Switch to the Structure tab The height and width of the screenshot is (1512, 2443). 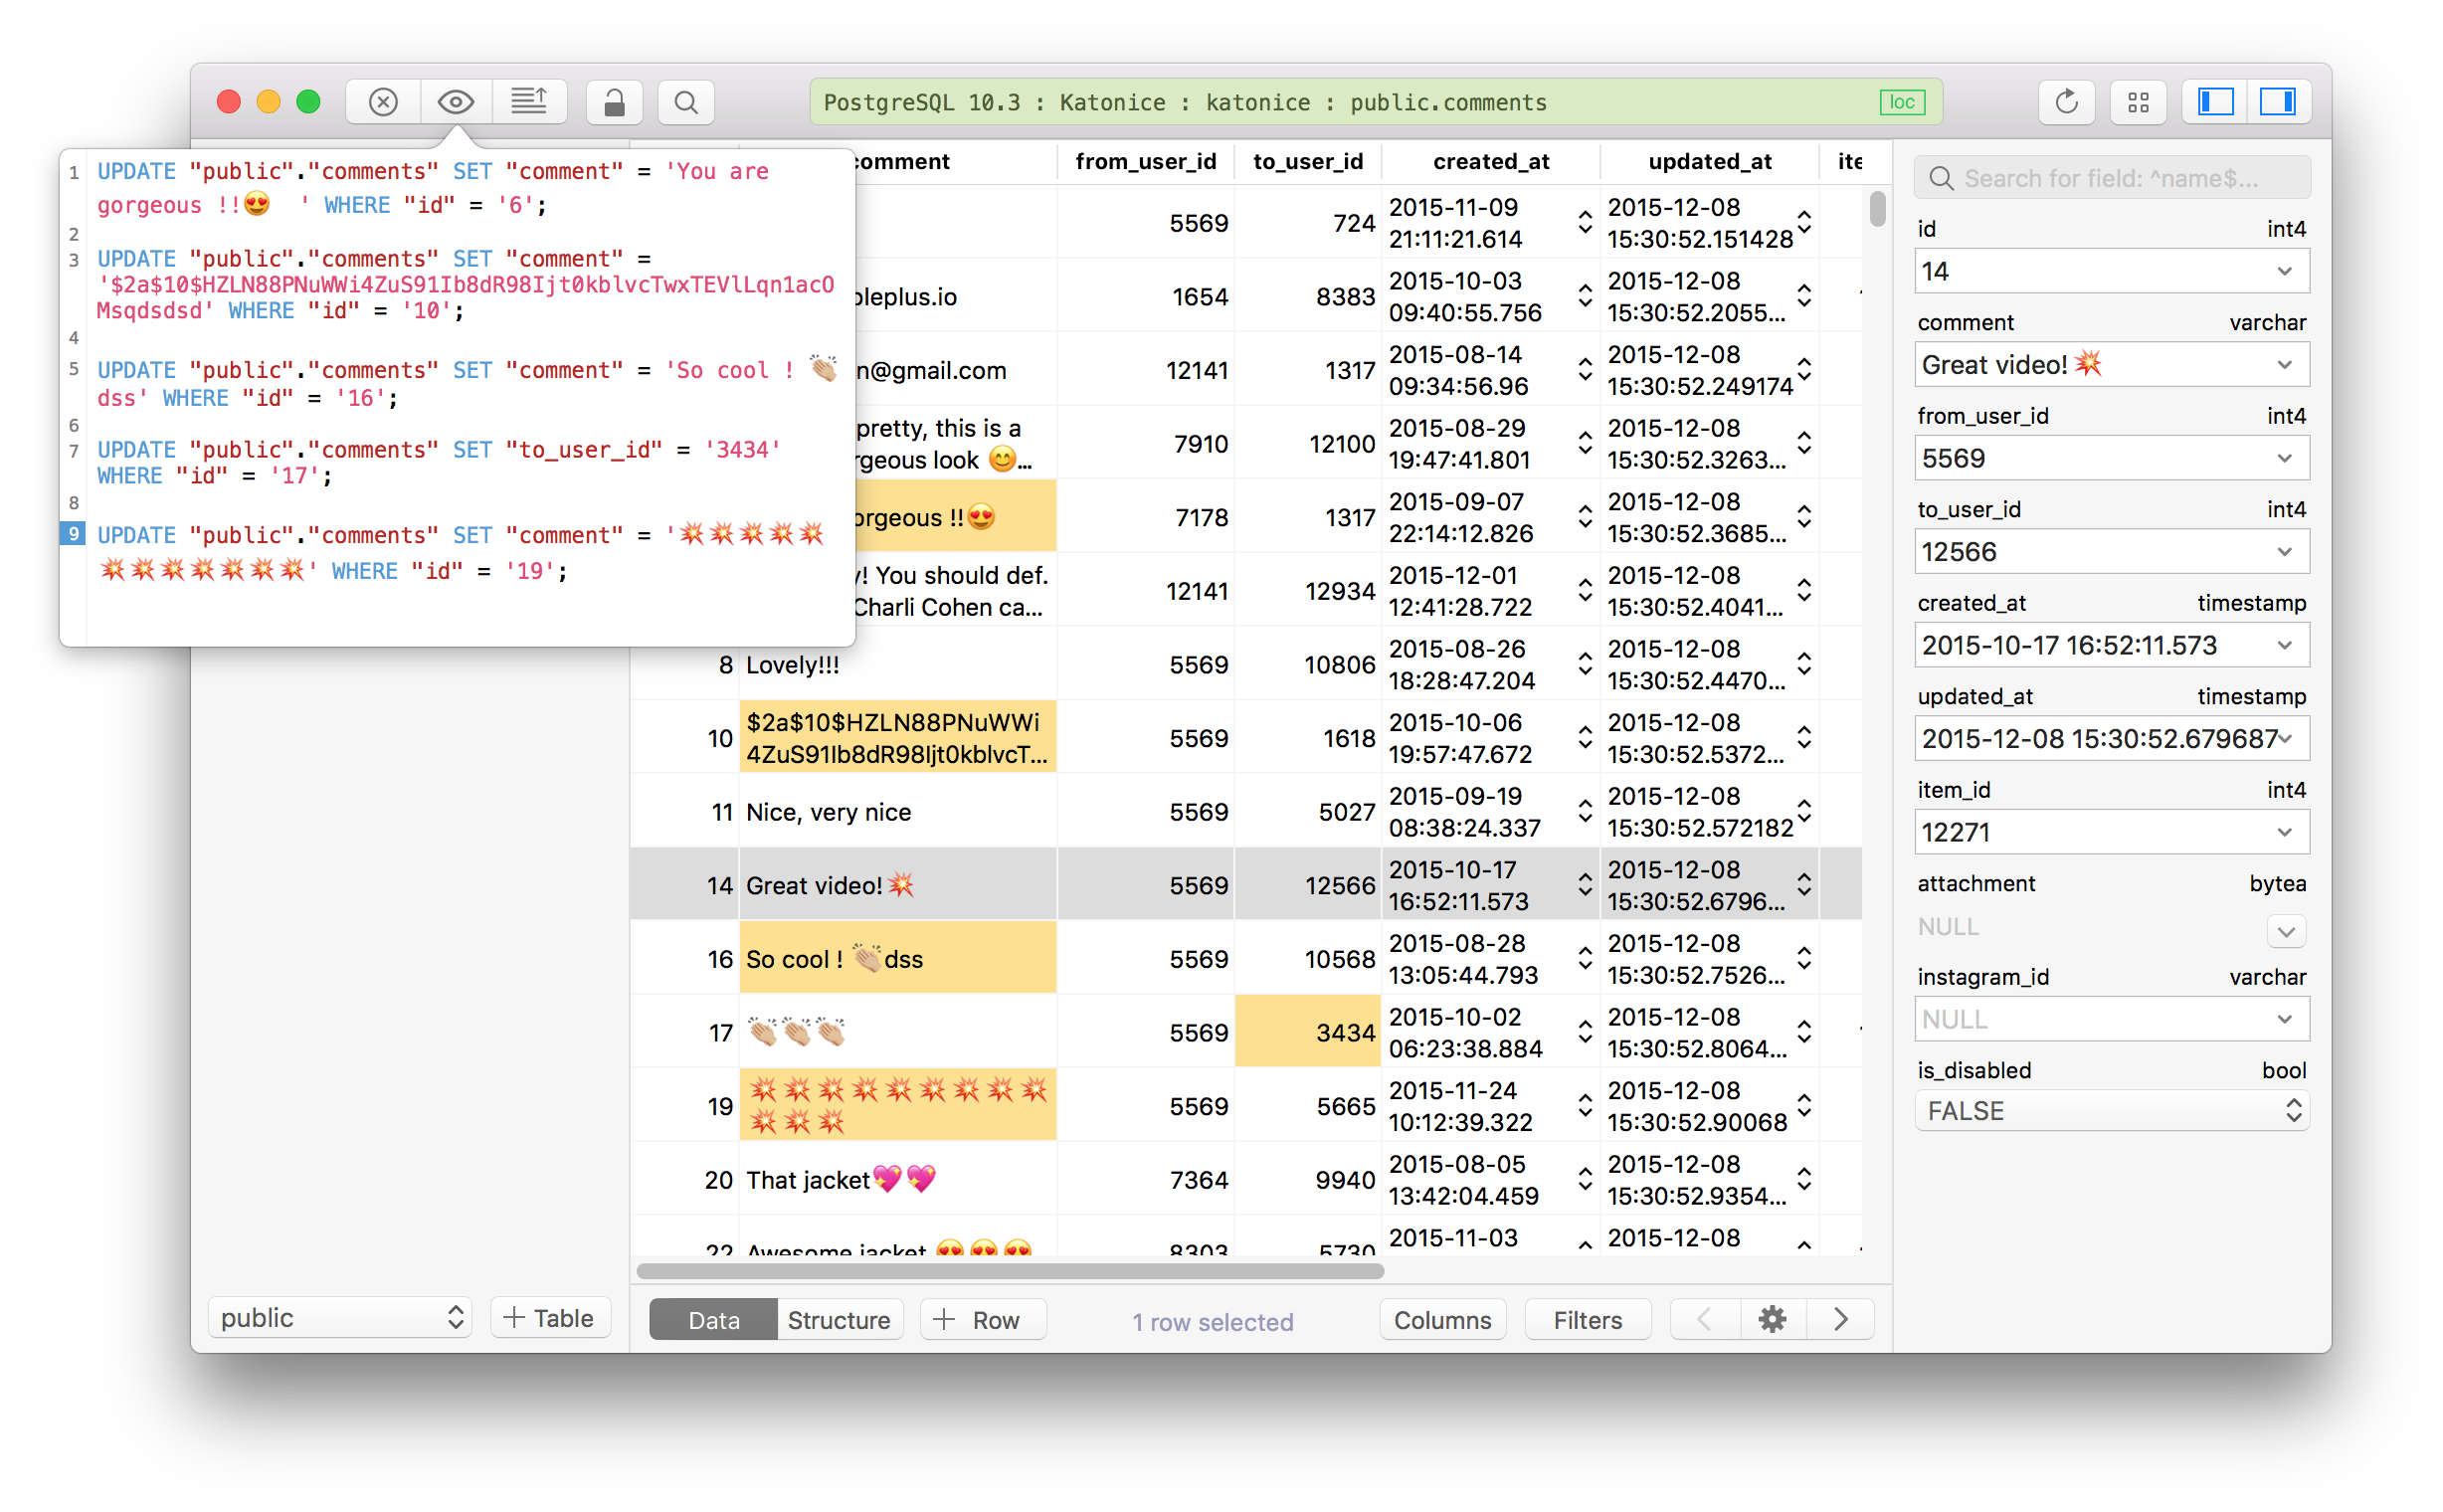[x=838, y=1320]
